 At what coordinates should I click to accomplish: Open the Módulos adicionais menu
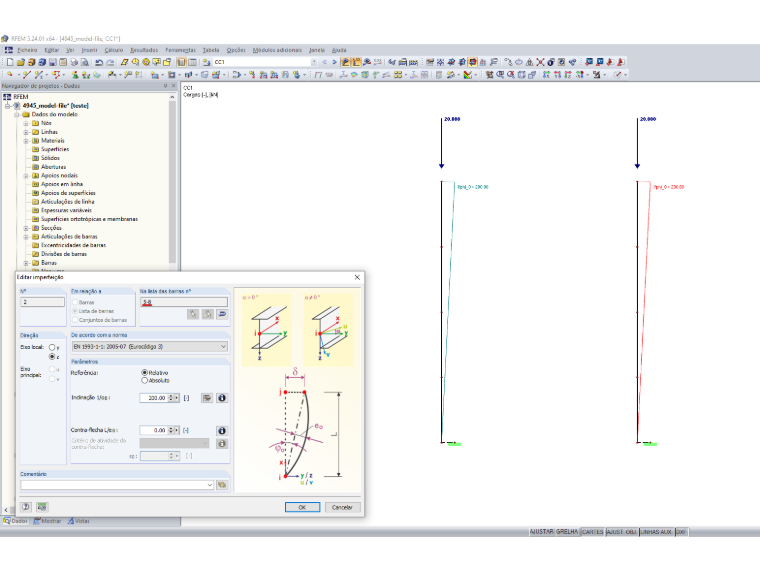click(277, 50)
